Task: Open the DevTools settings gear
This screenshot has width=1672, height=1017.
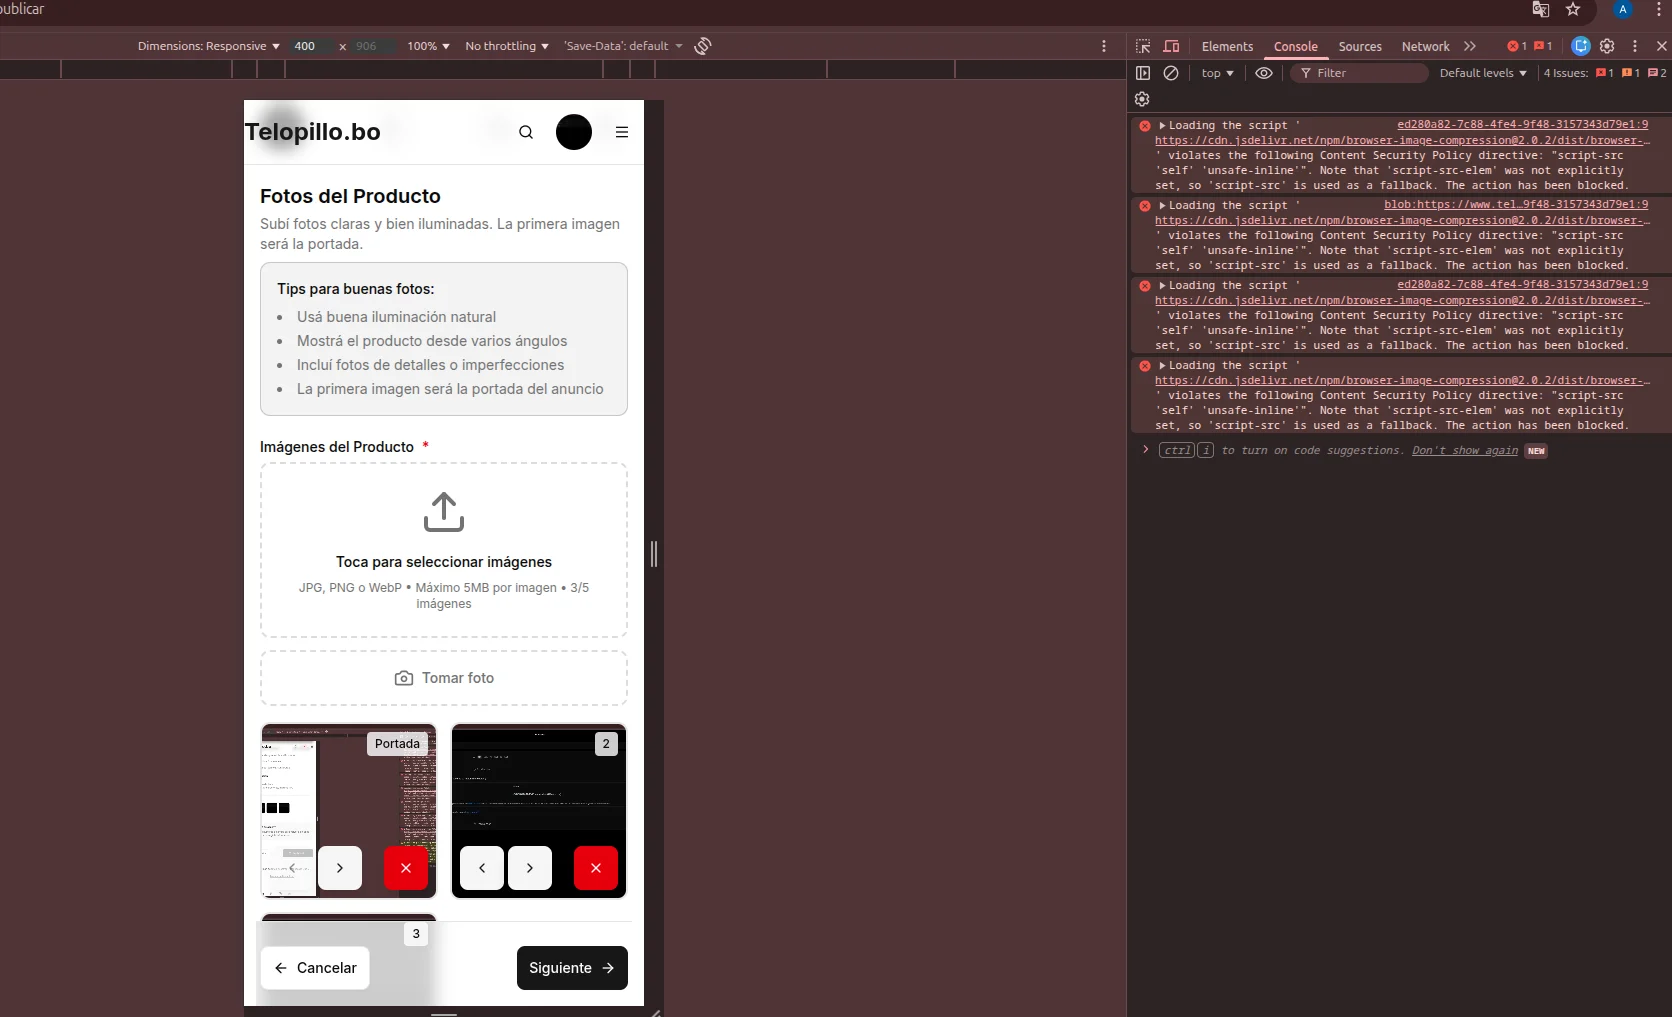Action: (x=1607, y=46)
